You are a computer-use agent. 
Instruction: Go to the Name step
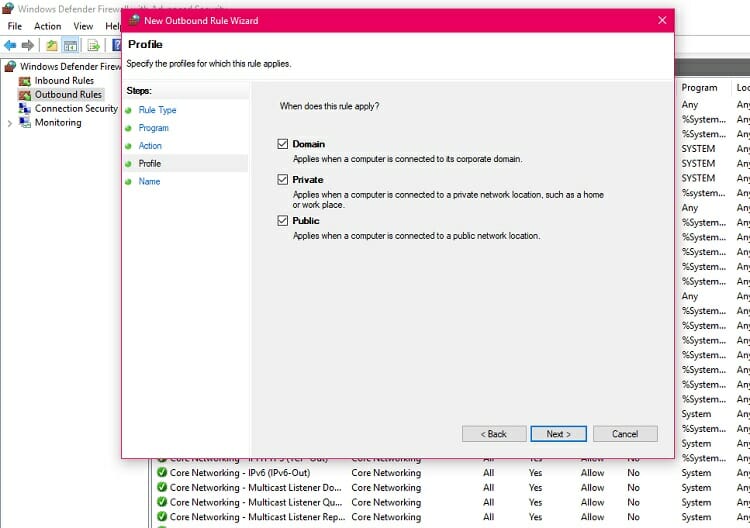pyautogui.click(x=149, y=181)
